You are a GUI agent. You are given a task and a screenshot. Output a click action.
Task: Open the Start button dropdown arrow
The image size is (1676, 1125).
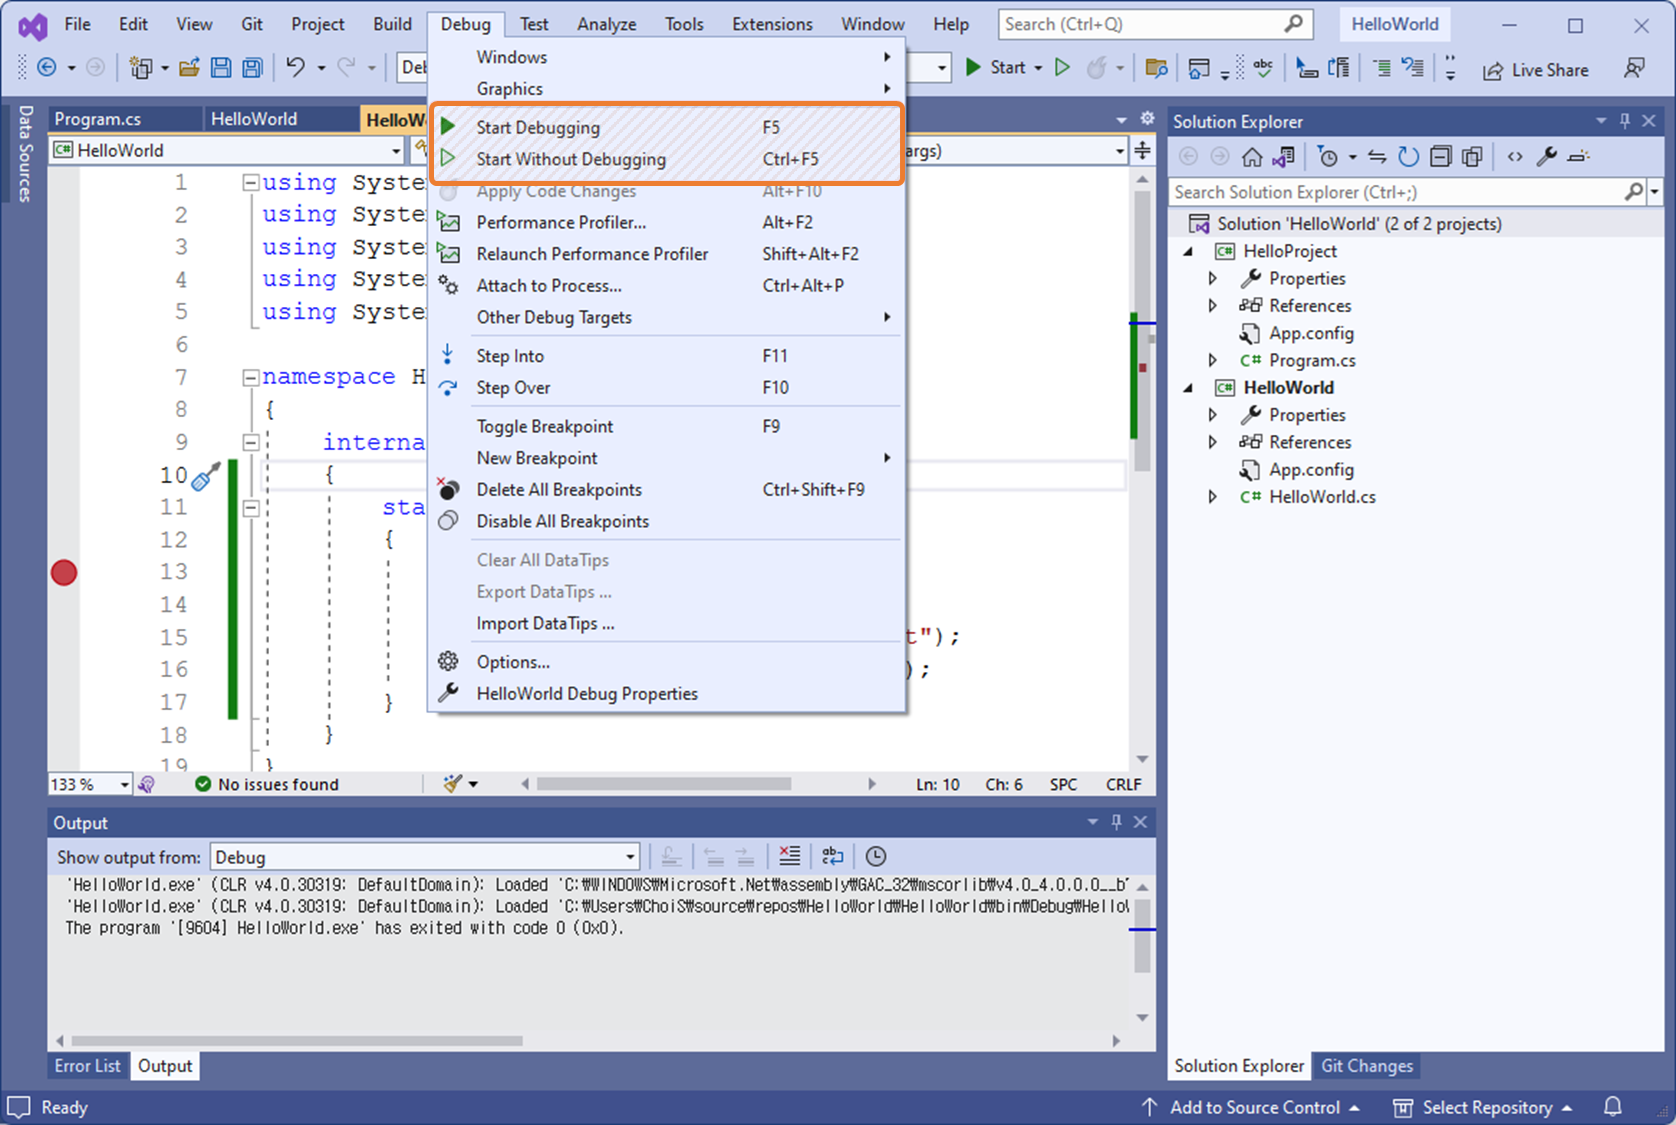[x=1039, y=68]
